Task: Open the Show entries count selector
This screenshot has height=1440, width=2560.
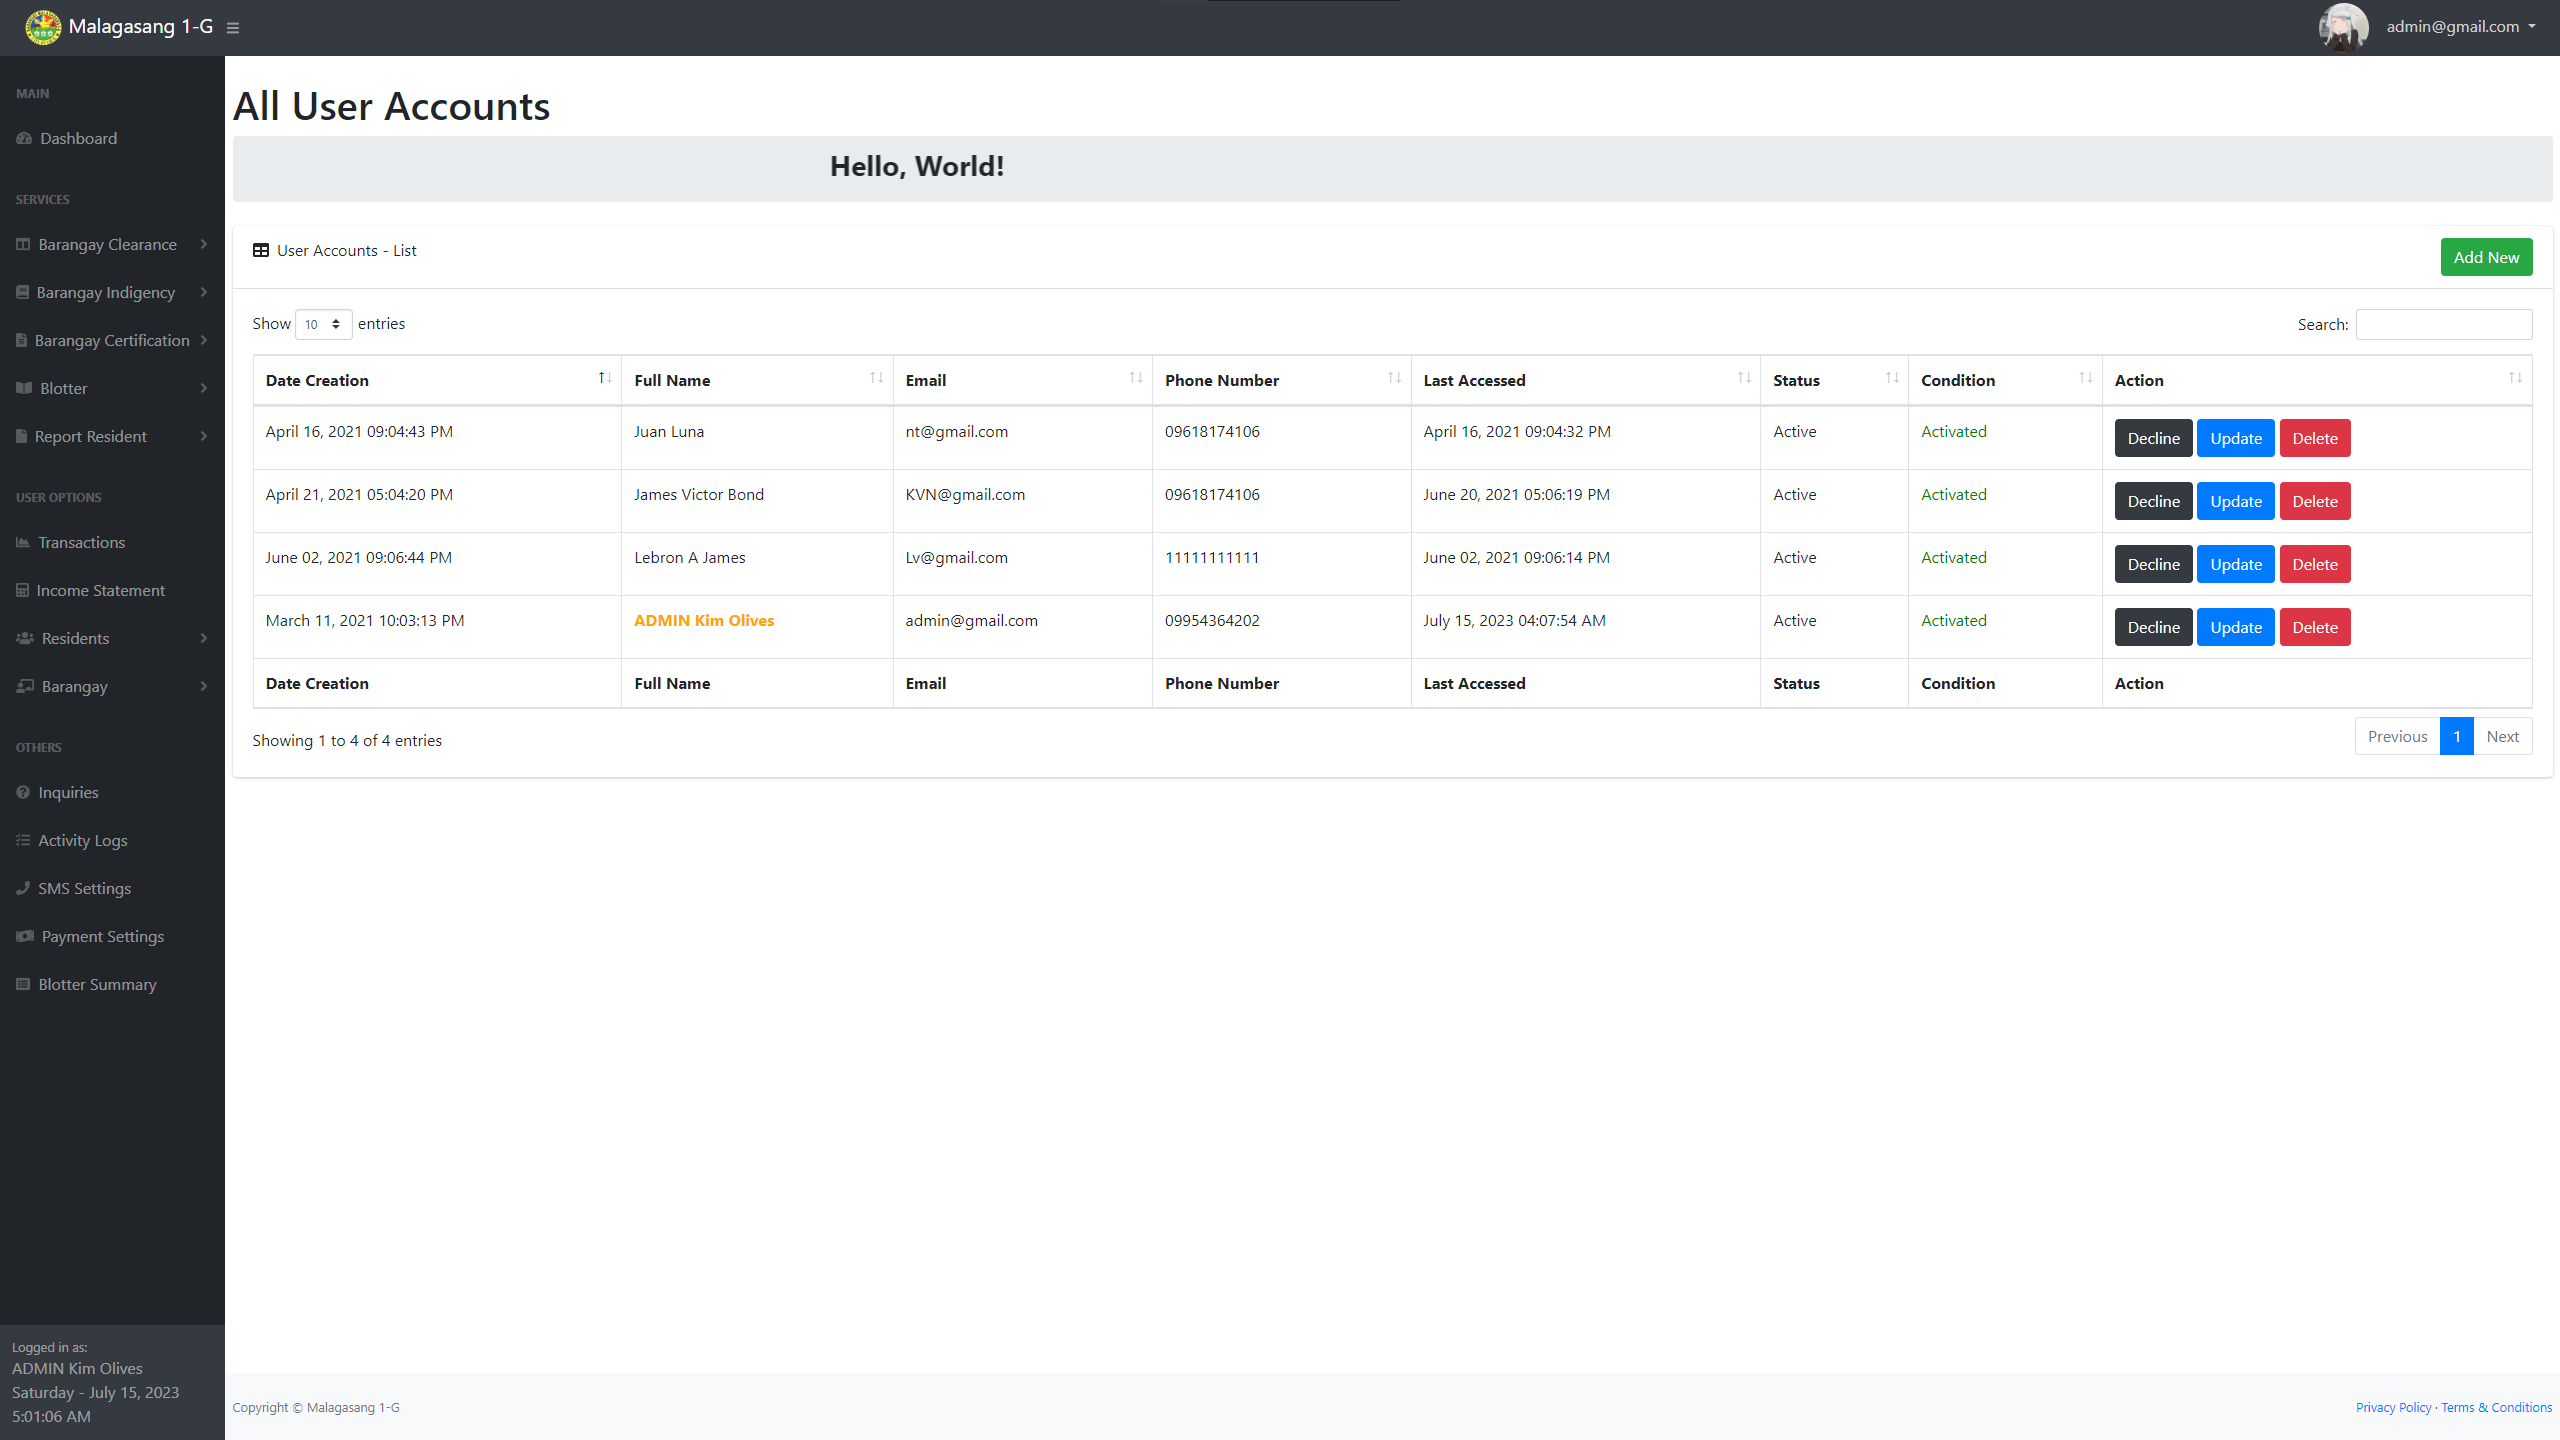Action: click(323, 324)
